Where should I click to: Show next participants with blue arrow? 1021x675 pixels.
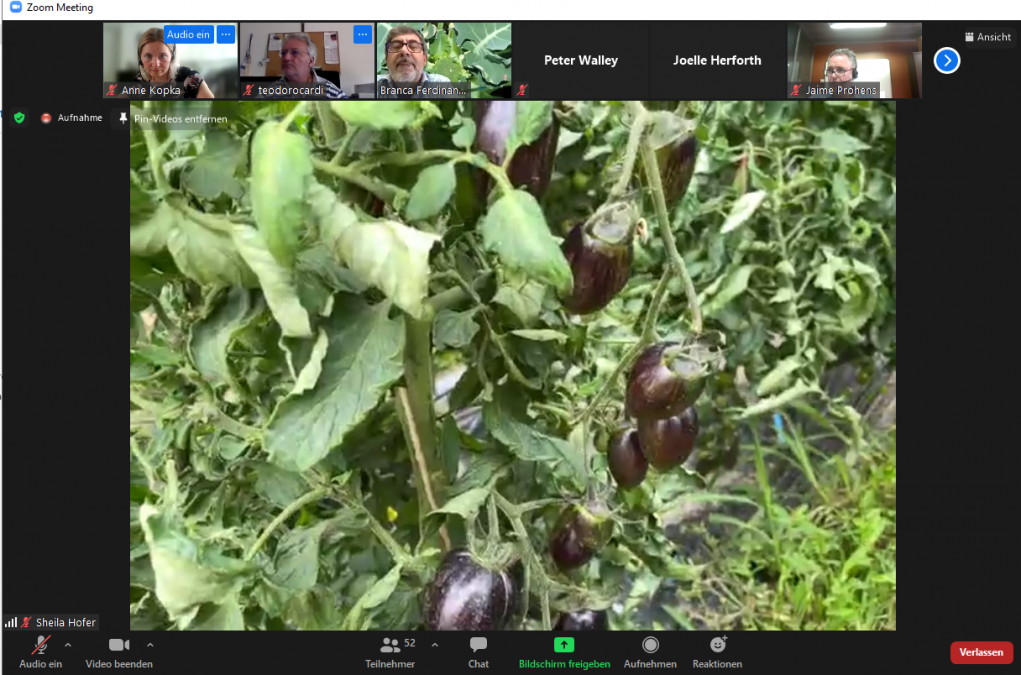point(947,61)
